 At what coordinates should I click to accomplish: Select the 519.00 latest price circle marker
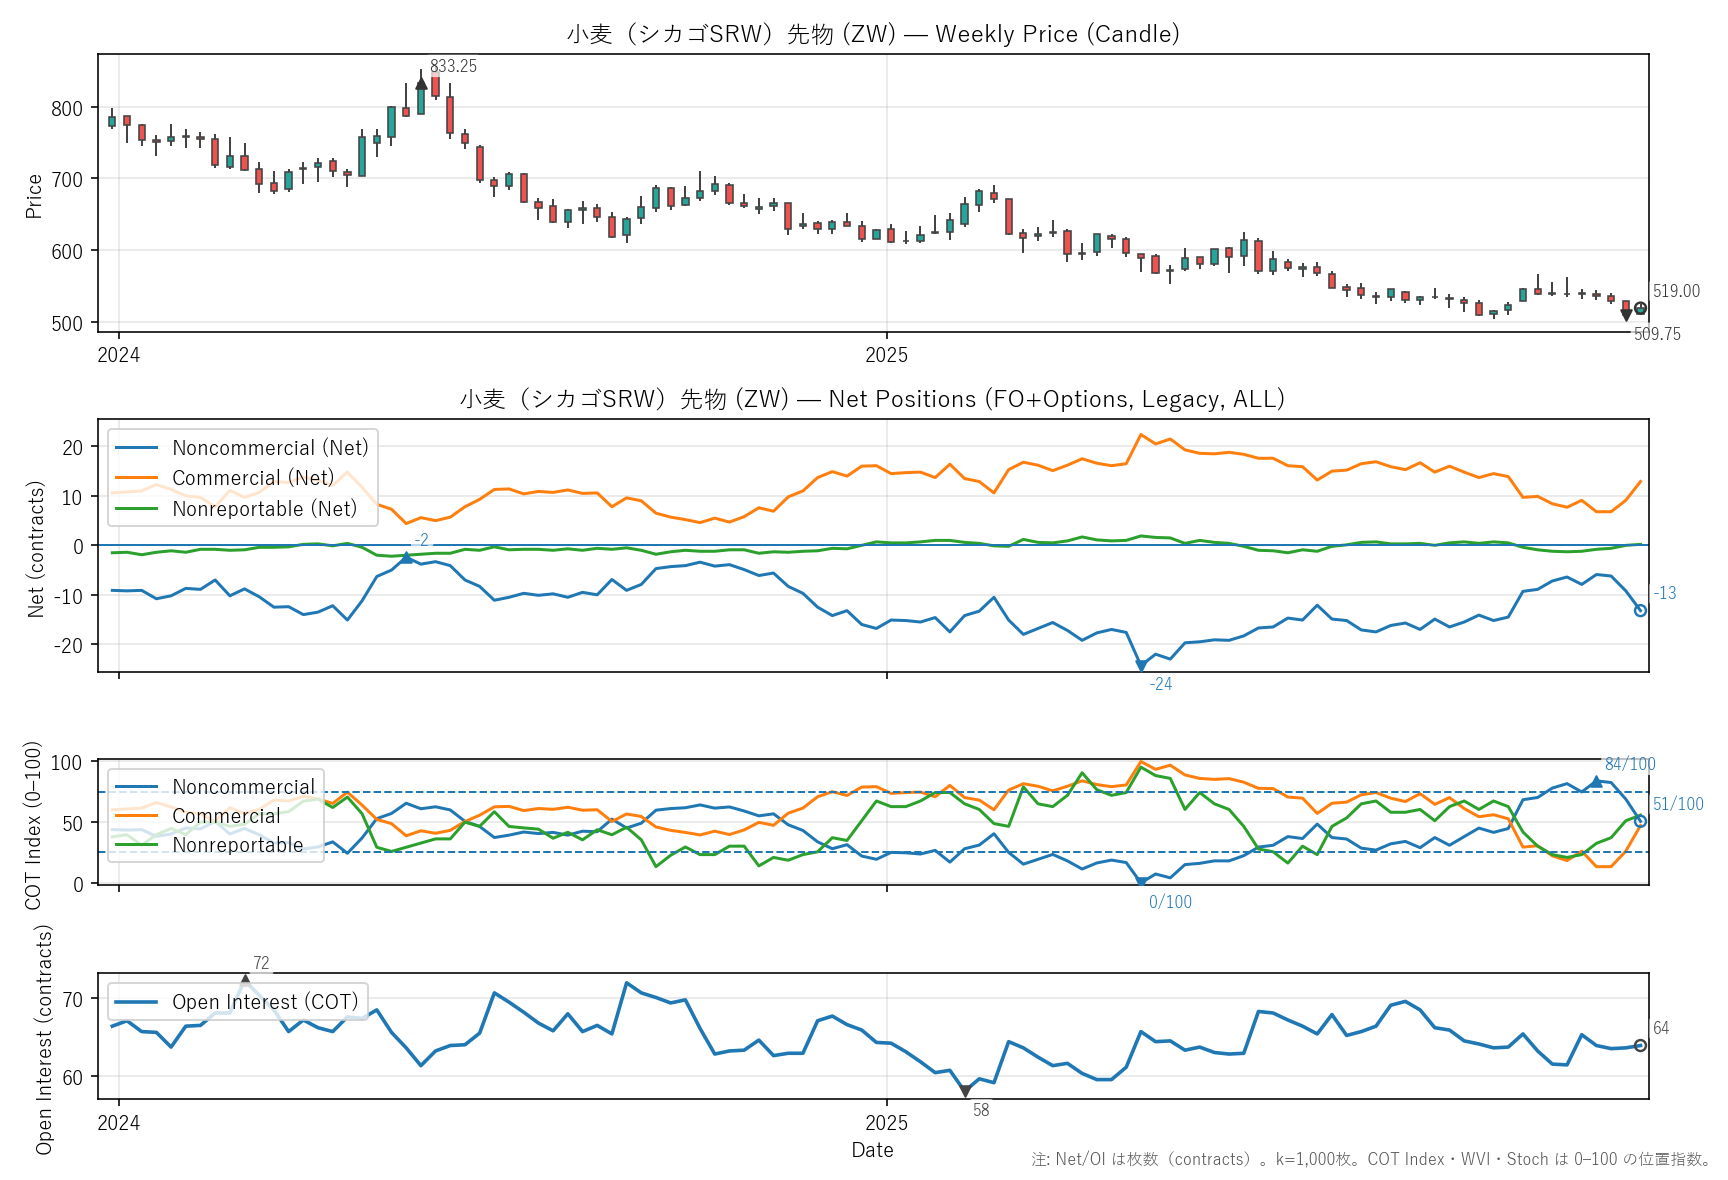(1640, 308)
